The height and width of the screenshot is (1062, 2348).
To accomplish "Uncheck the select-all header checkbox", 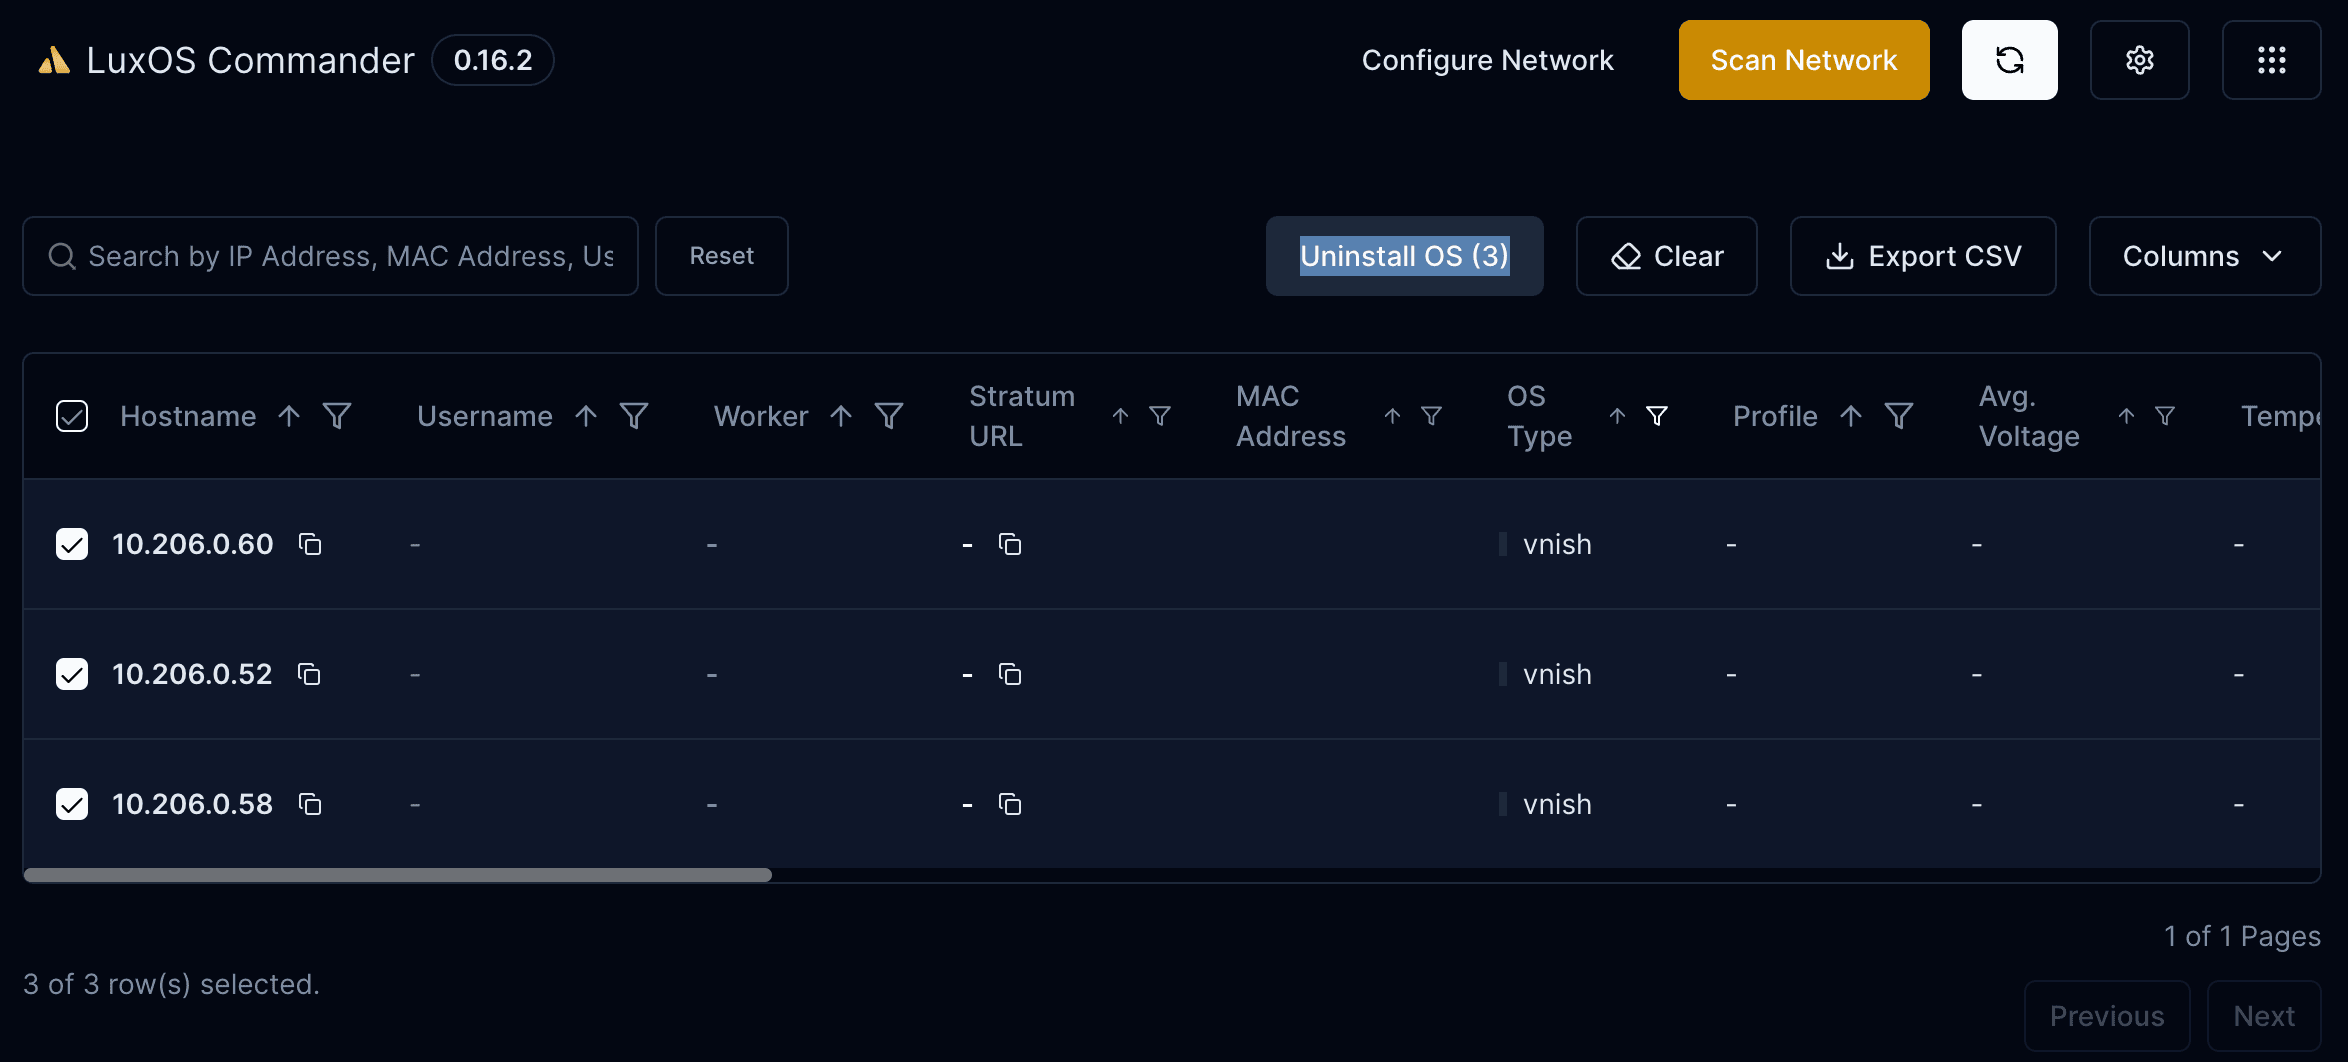I will (72, 416).
